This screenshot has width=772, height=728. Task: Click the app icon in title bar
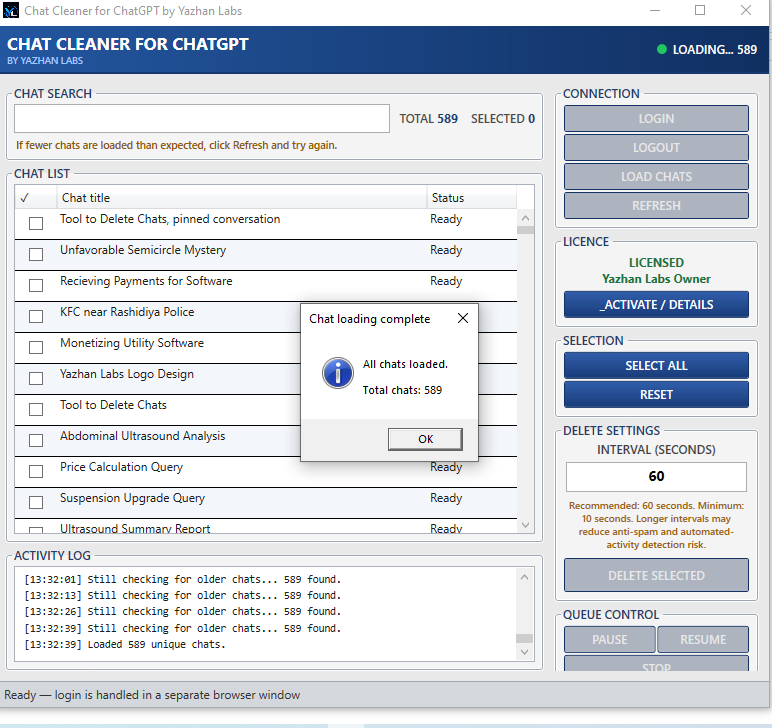pos(11,10)
